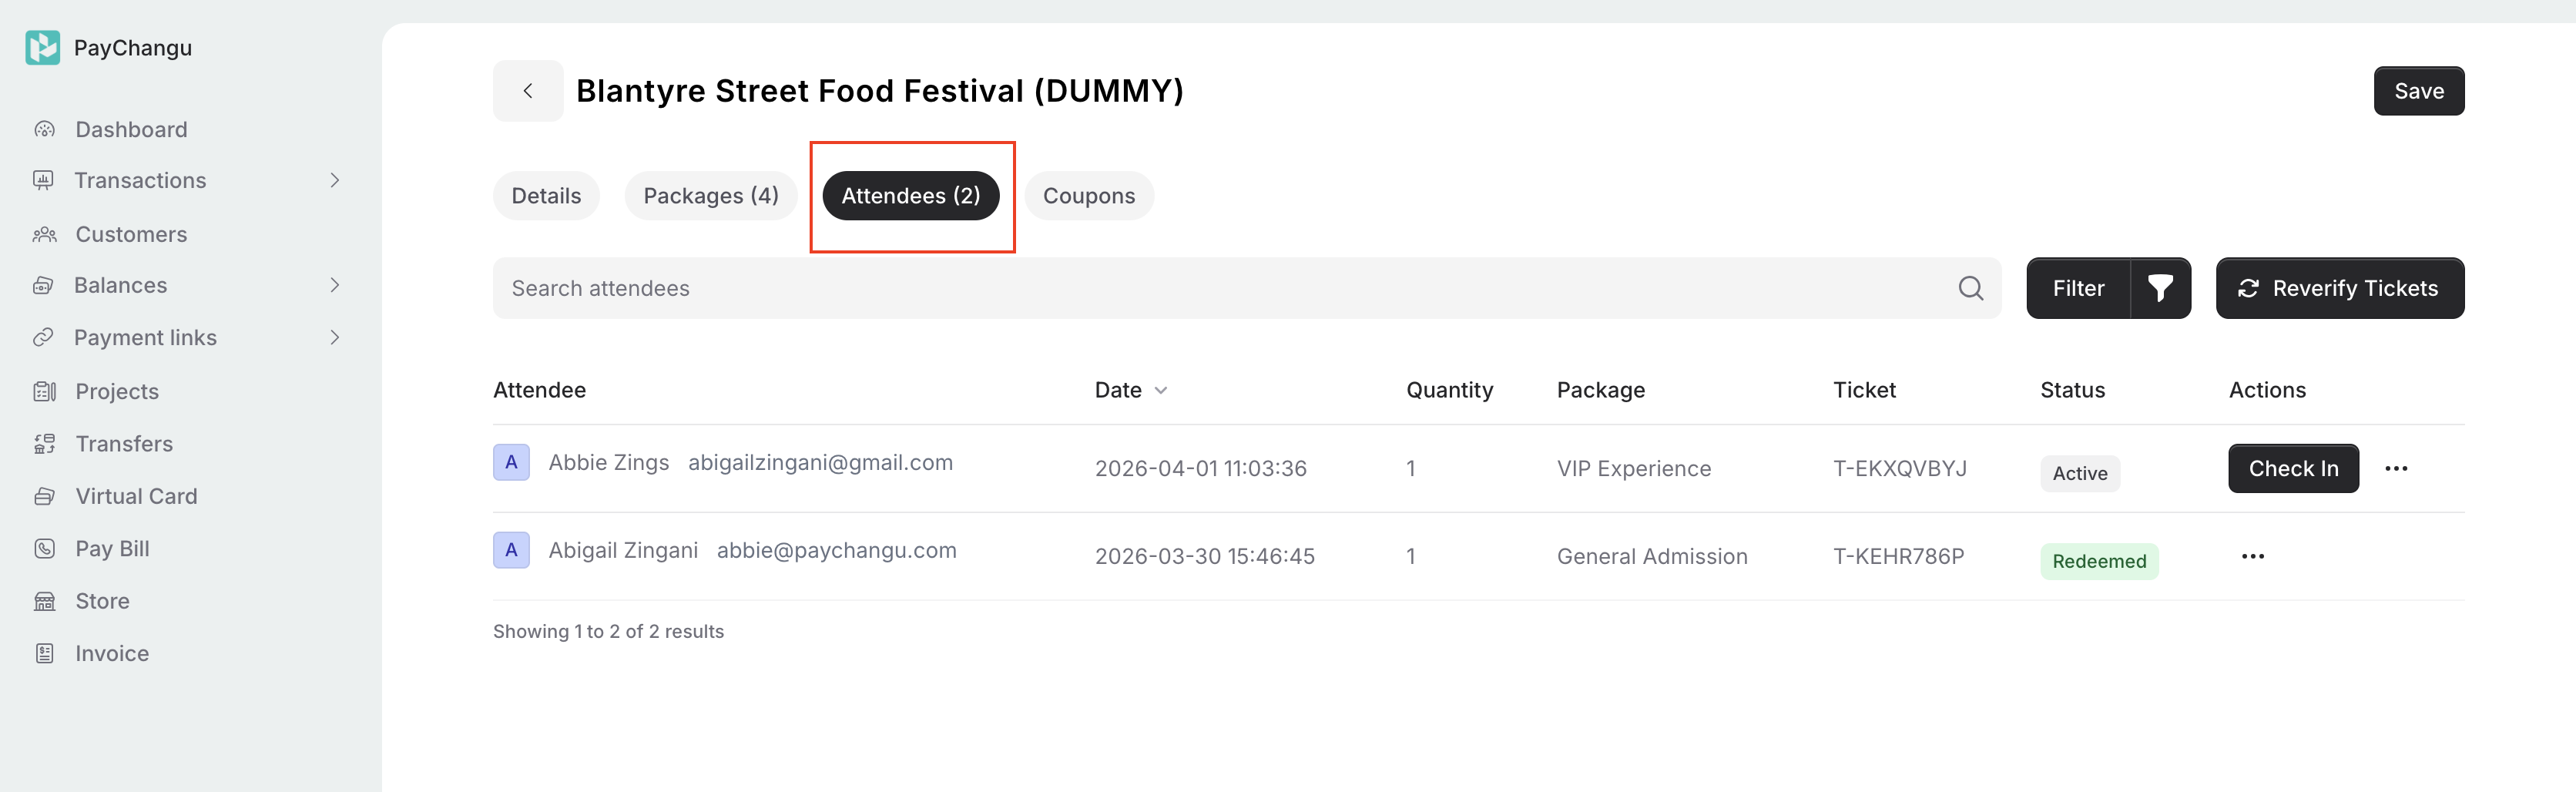Switch to the Coupons tab
The image size is (2576, 792).
point(1088,196)
